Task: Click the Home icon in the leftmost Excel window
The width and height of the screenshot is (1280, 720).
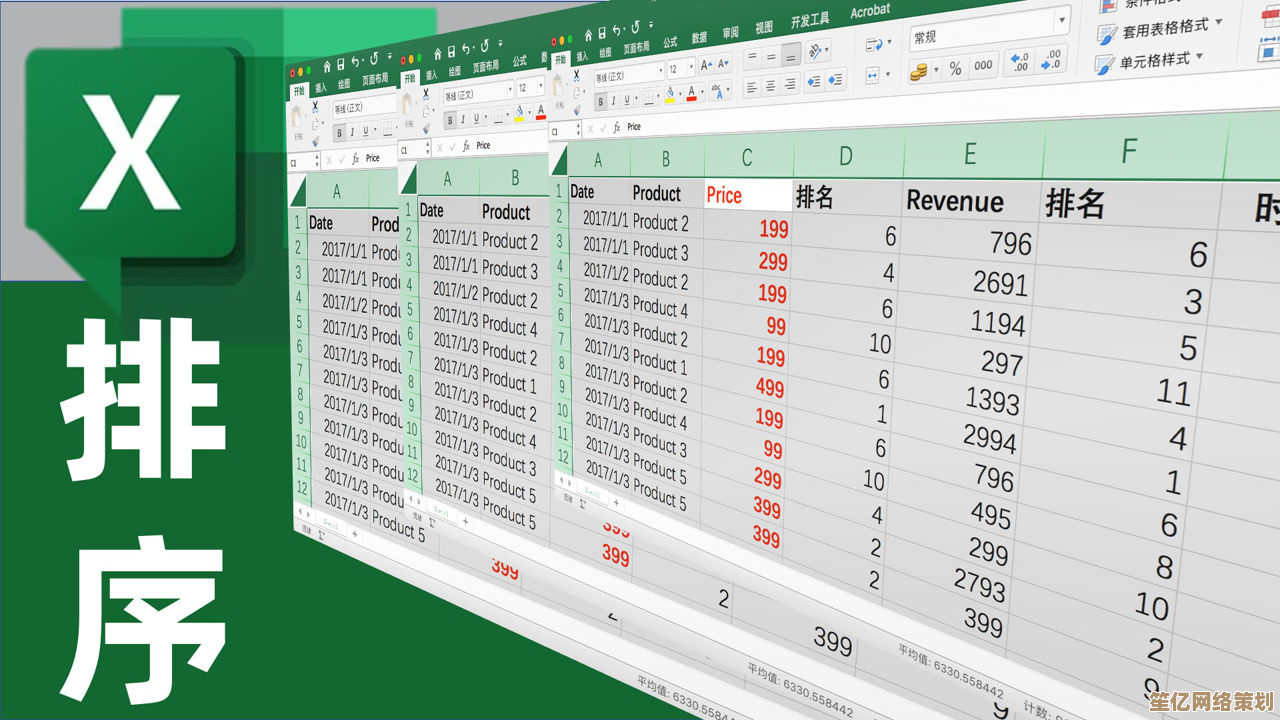Action: [x=327, y=67]
